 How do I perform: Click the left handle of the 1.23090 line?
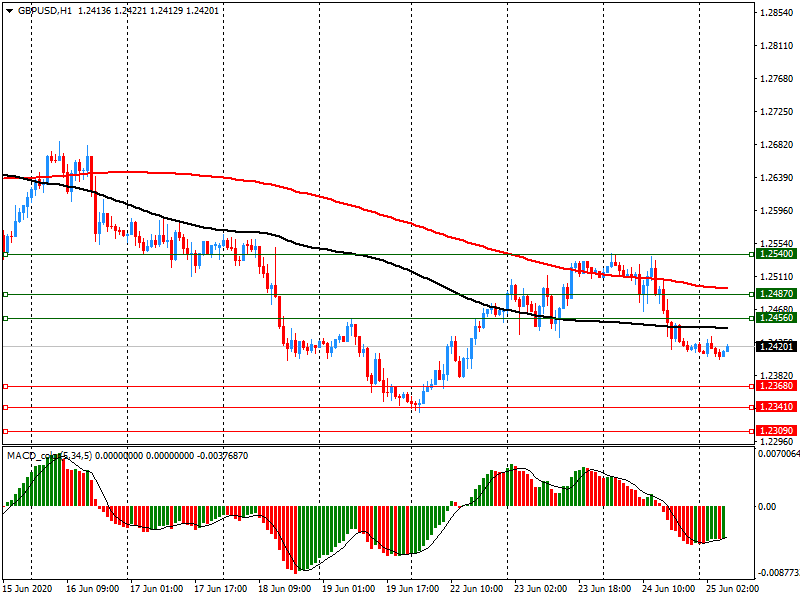[6, 432]
